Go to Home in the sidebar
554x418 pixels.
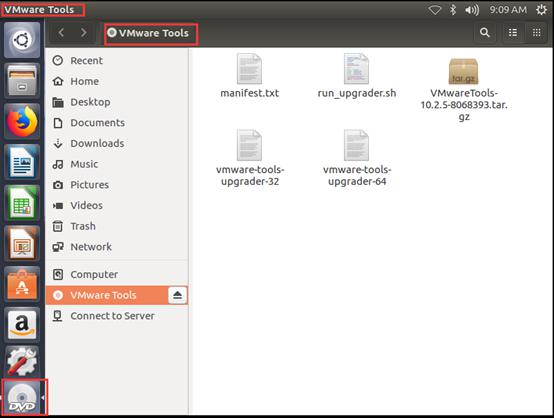tap(117, 81)
